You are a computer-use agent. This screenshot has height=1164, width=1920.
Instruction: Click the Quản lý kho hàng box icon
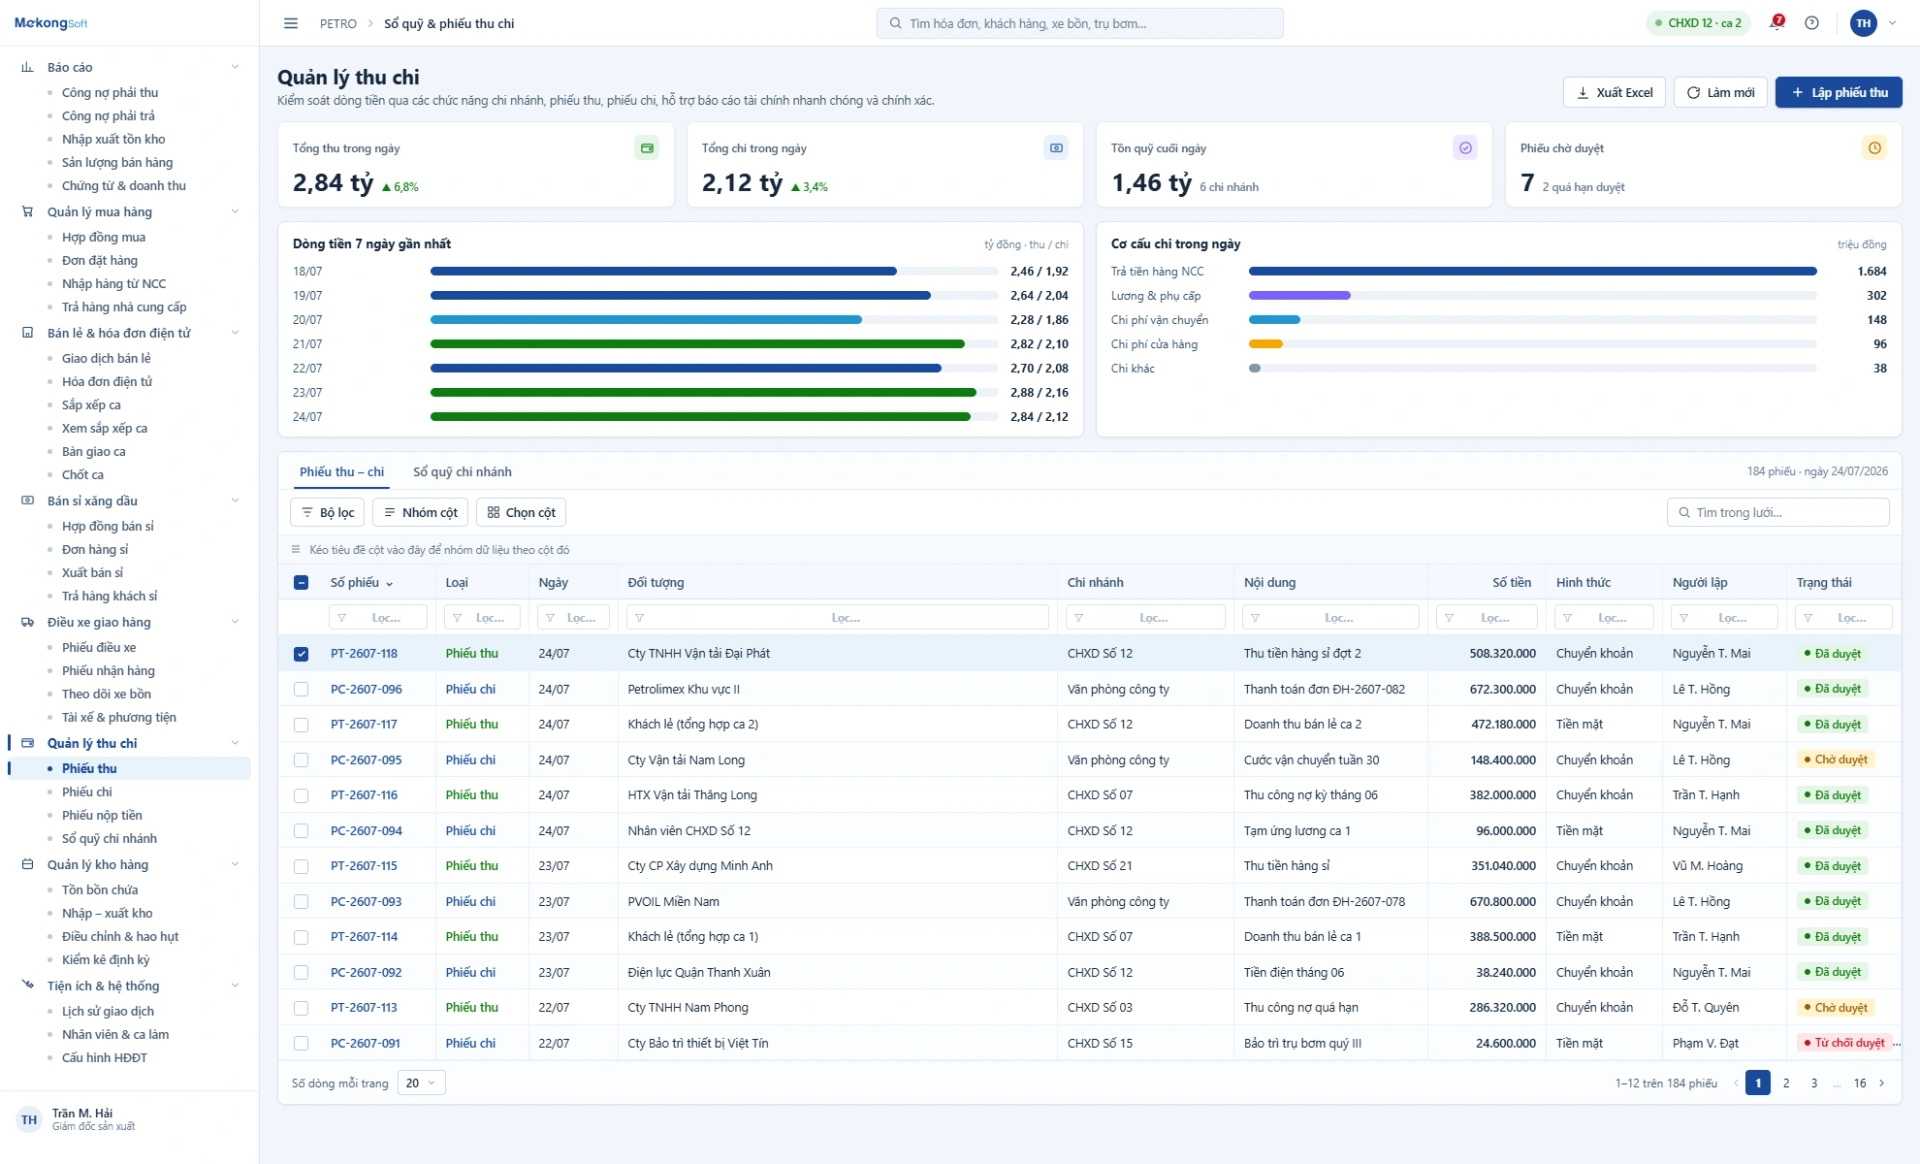(x=28, y=864)
